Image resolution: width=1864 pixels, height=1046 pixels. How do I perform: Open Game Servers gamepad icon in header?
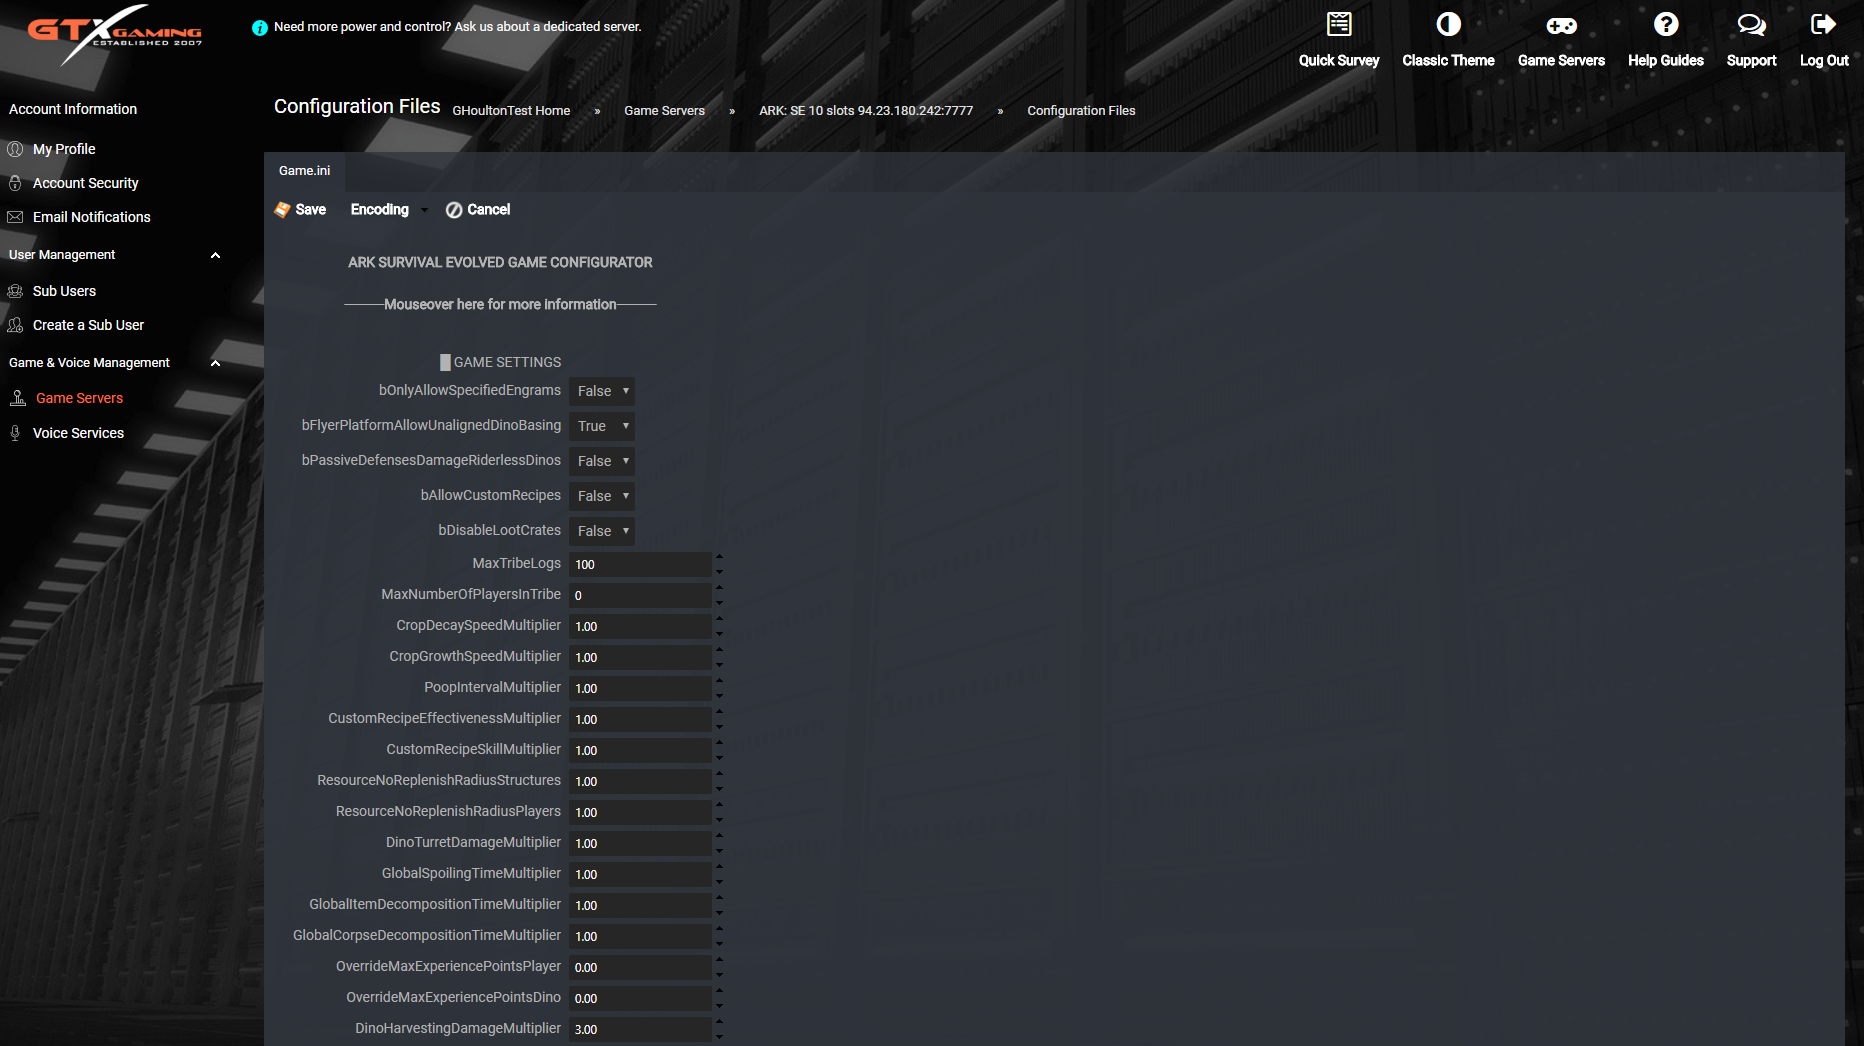click(x=1561, y=25)
